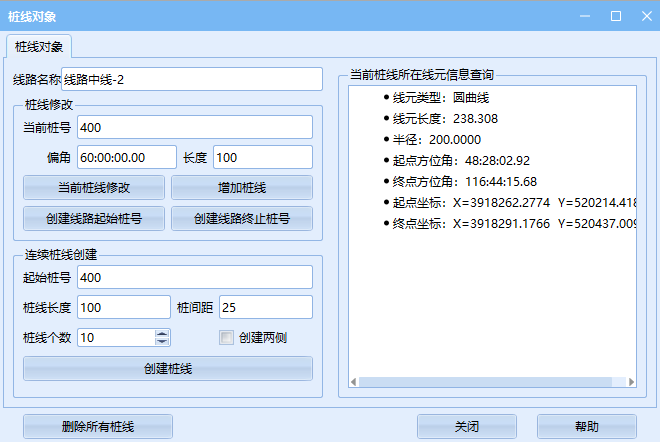This screenshot has height=442, width=660.
Task: Decrease 桩线个数 with the down arrow
Action: pos(162,342)
